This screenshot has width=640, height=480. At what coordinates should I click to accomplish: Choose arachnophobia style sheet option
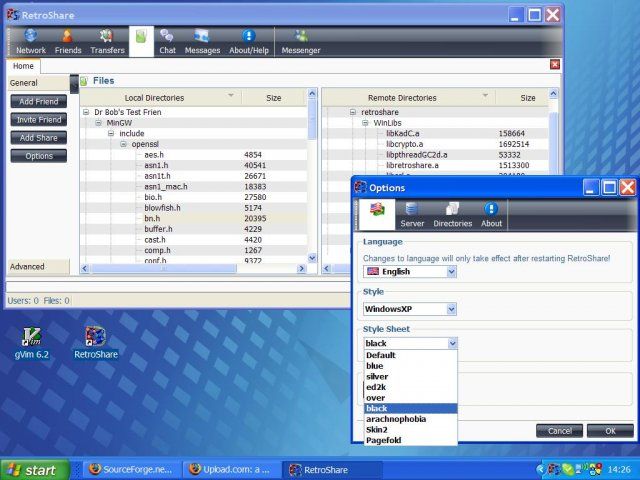pos(411,419)
